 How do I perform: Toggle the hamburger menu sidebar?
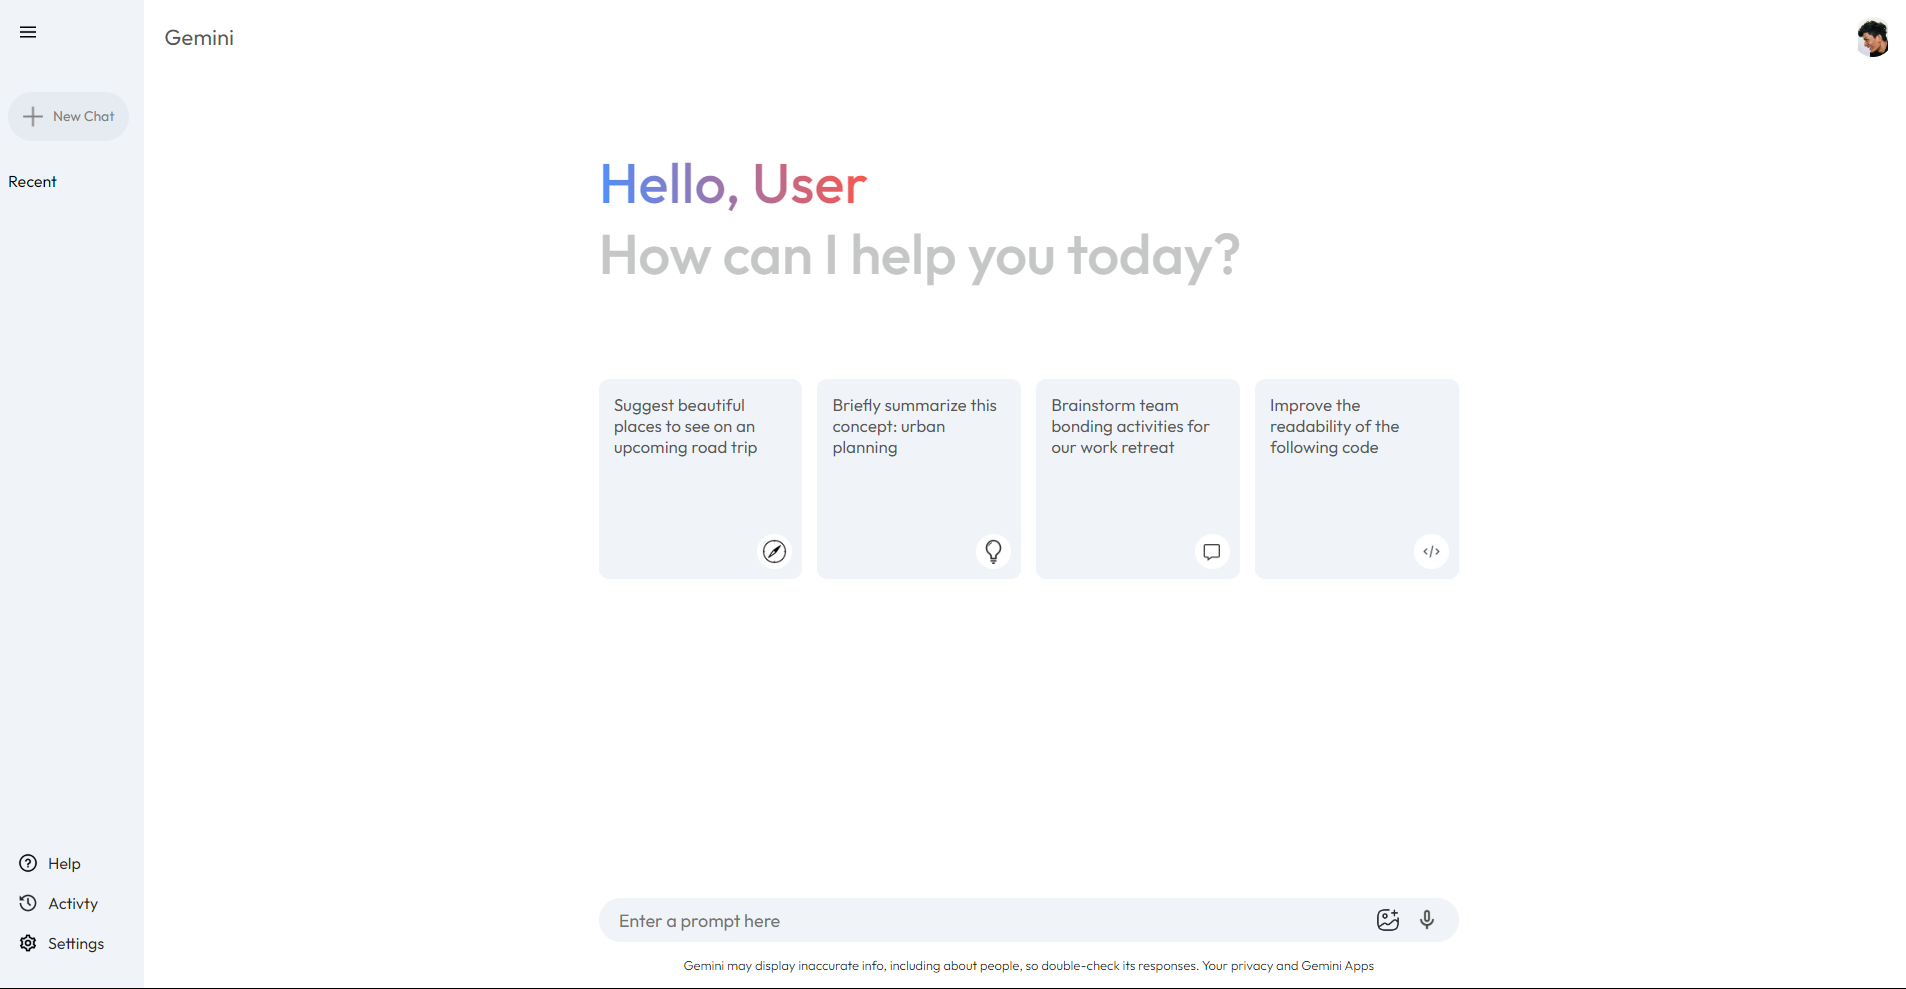28,32
